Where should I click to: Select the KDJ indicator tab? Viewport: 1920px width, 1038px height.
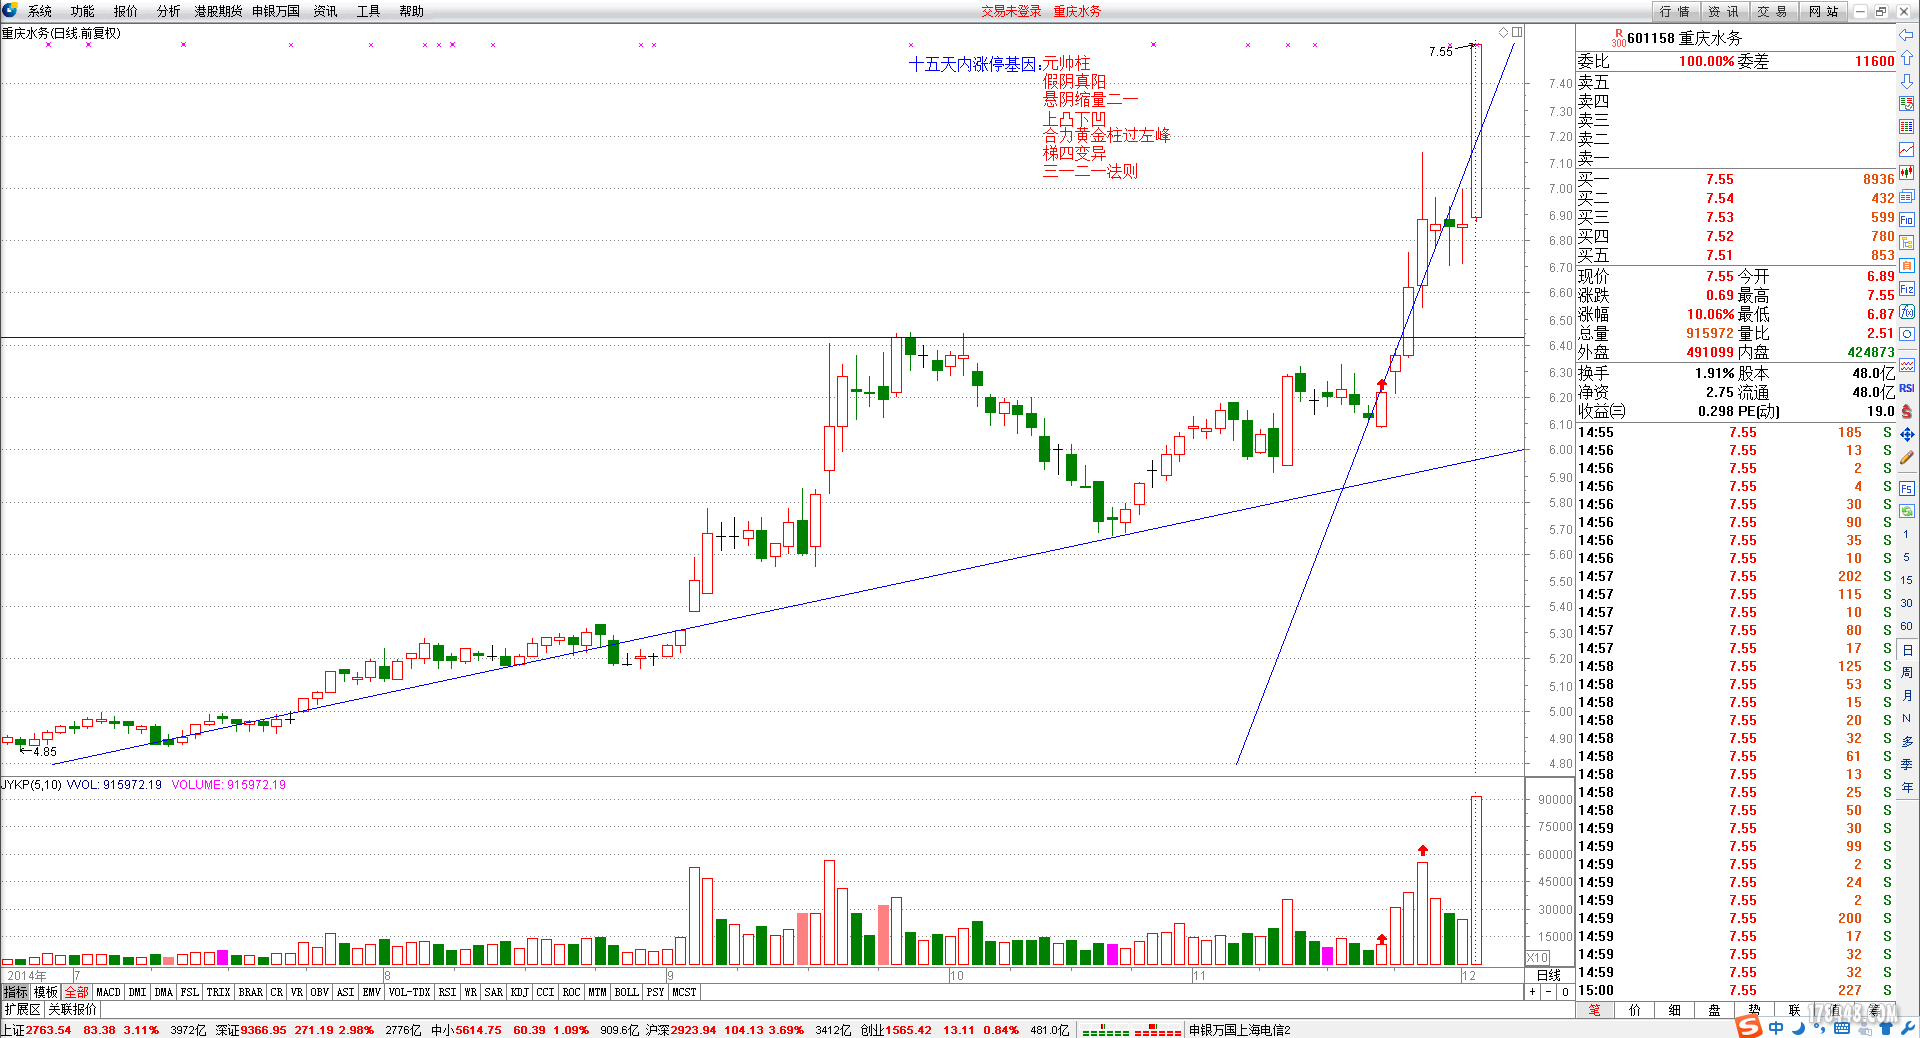[x=519, y=992]
